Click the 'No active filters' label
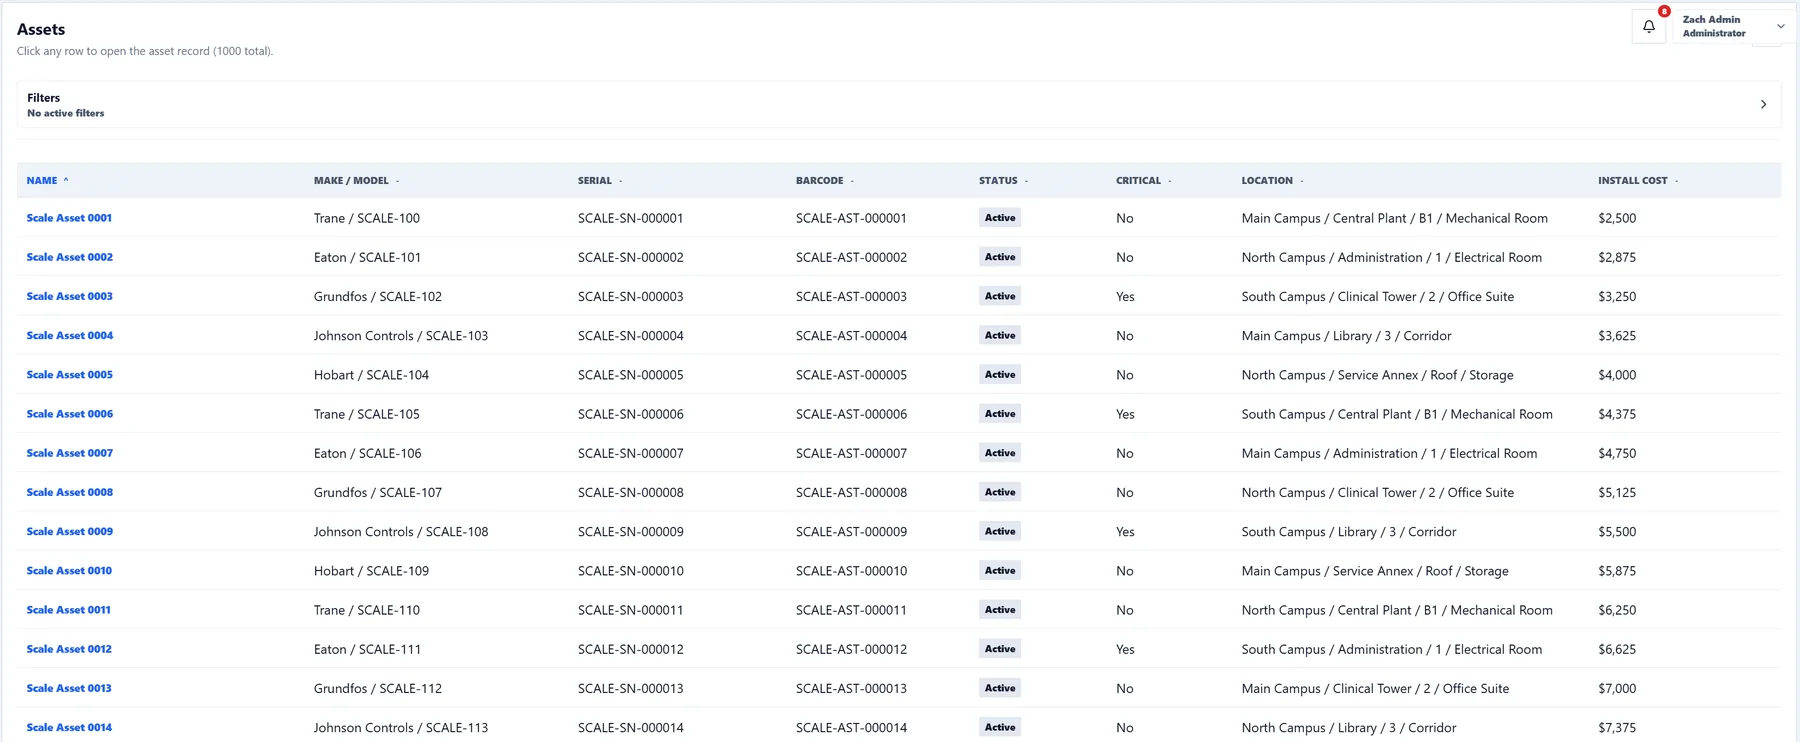 pos(66,113)
